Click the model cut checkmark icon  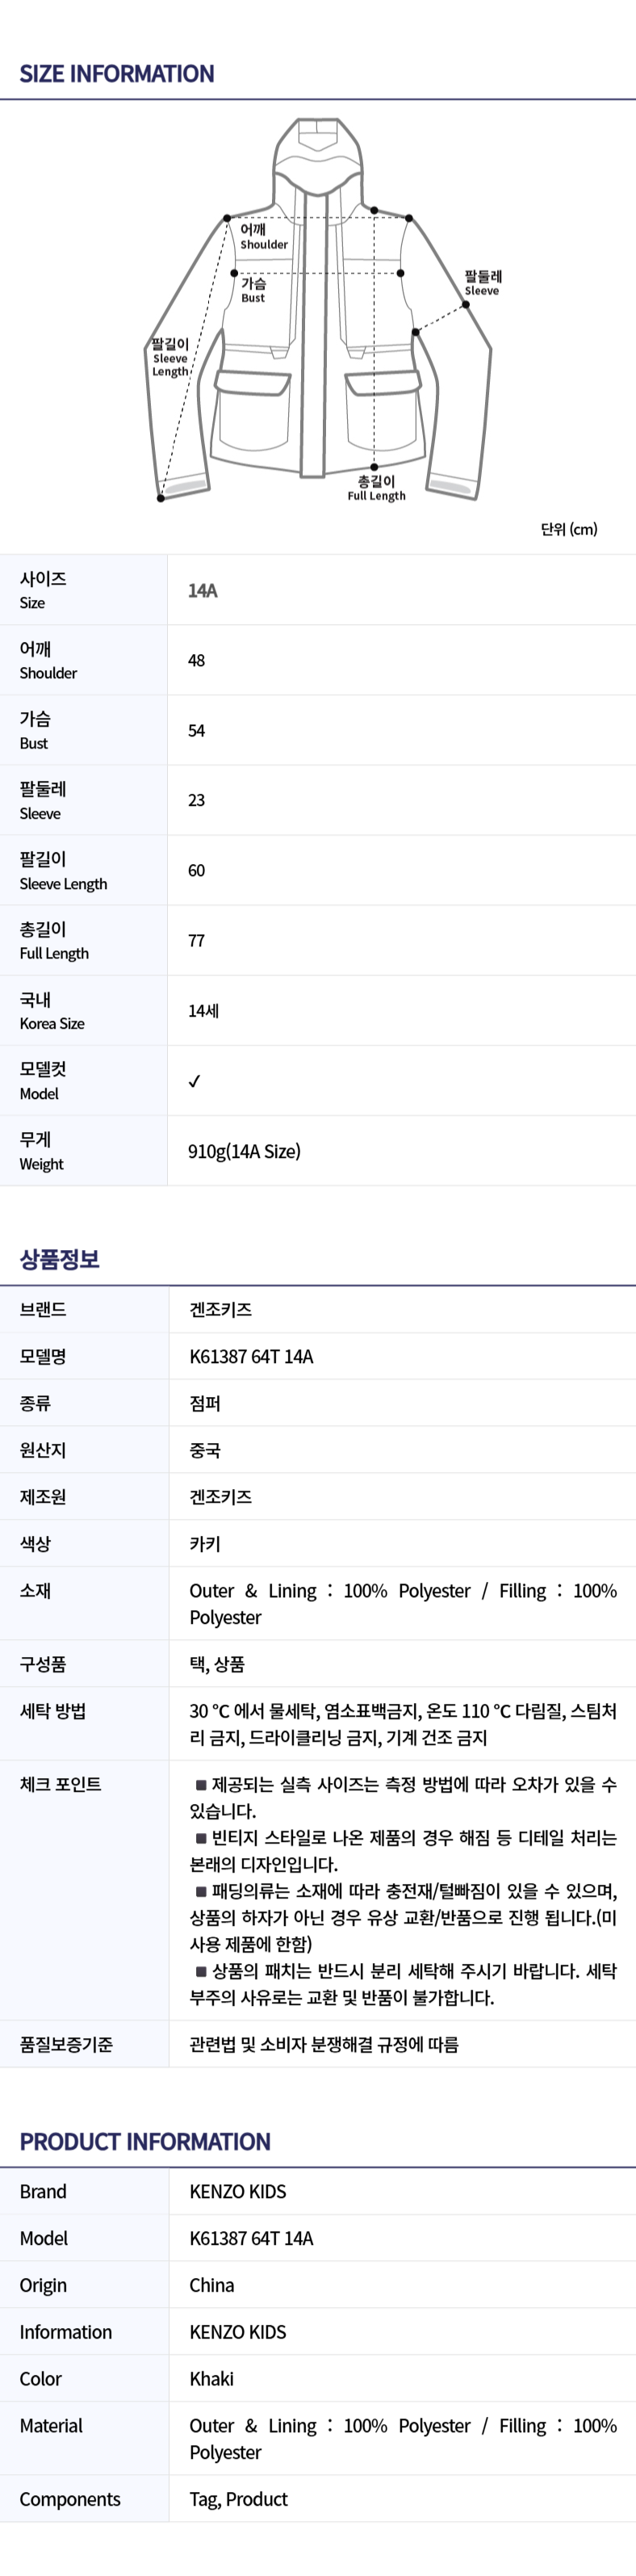tap(194, 1081)
